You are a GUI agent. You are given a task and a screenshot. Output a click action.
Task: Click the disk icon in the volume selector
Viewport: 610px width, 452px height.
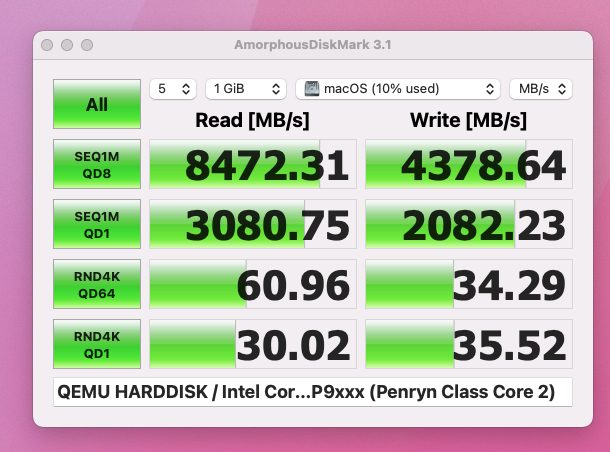coord(312,89)
